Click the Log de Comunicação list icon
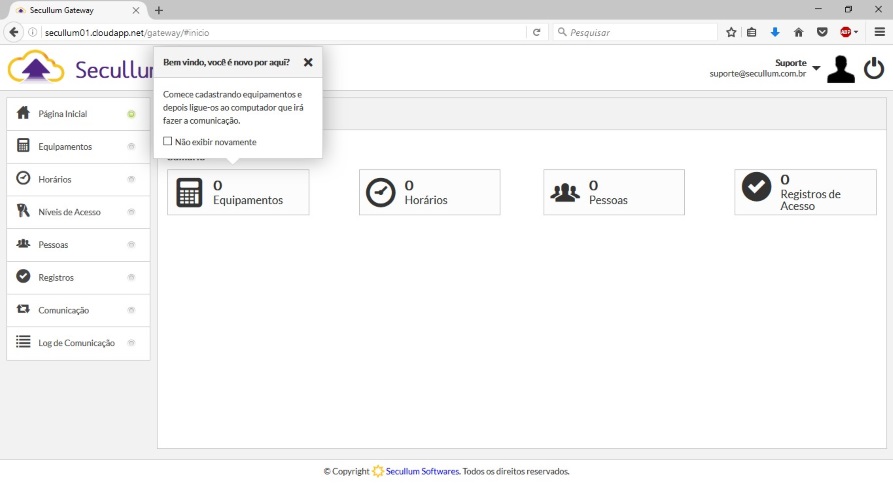 point(23,342)
